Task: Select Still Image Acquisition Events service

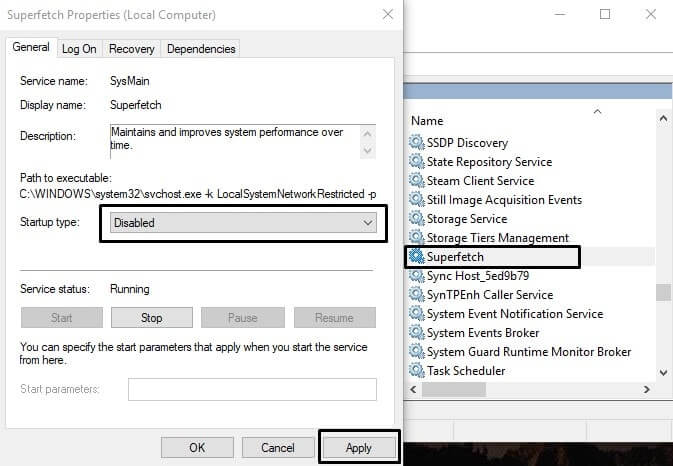Action: pos(504,200)
